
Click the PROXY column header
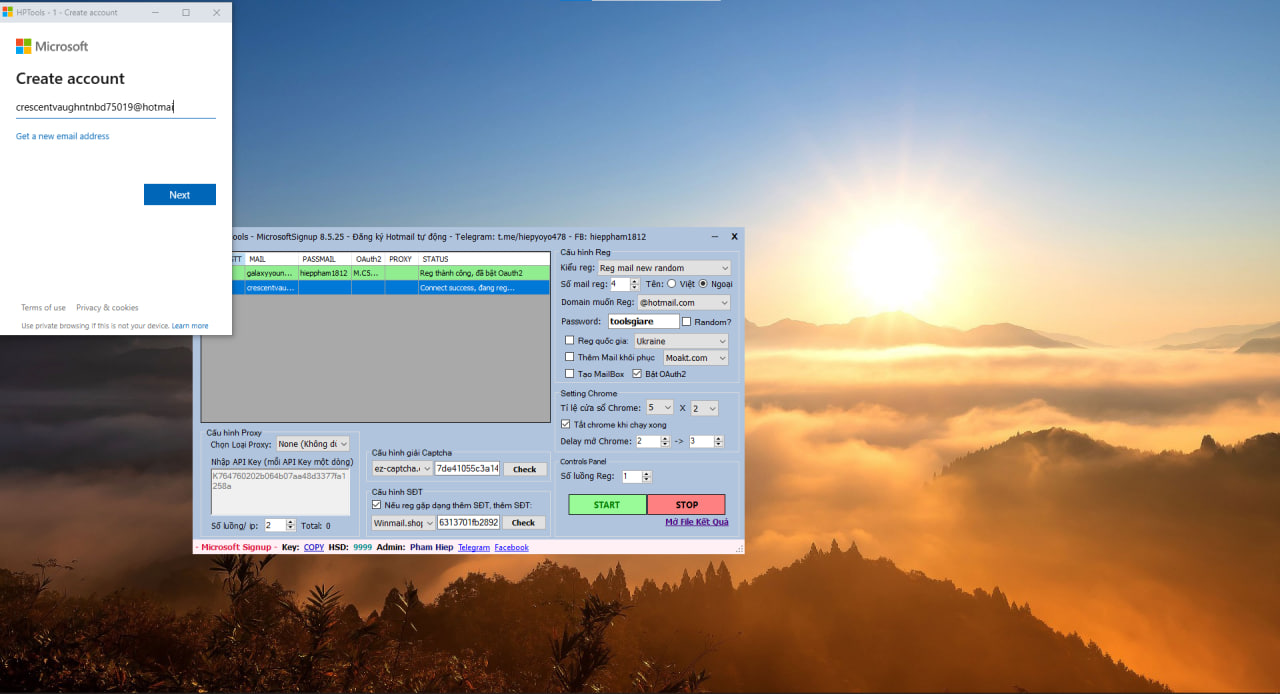click(401, 259)
